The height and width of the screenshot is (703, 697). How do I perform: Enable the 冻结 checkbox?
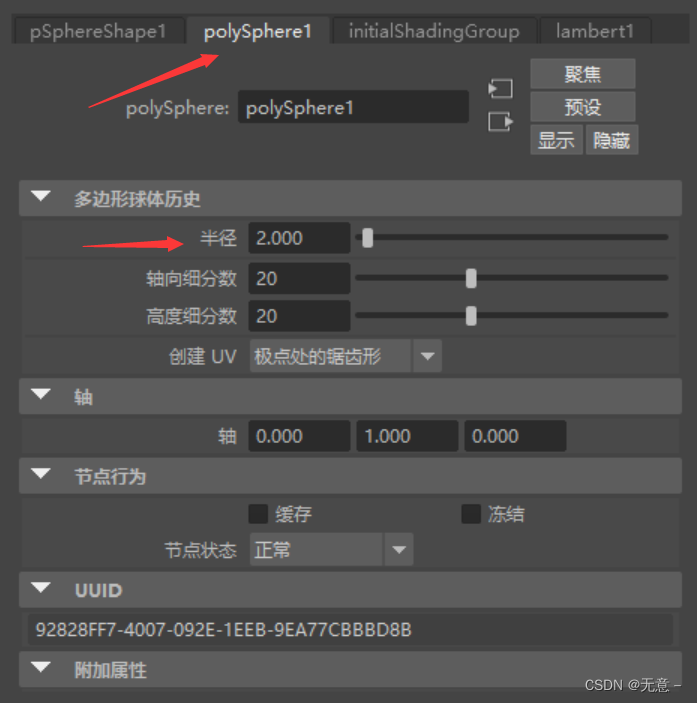coord(471,514)
